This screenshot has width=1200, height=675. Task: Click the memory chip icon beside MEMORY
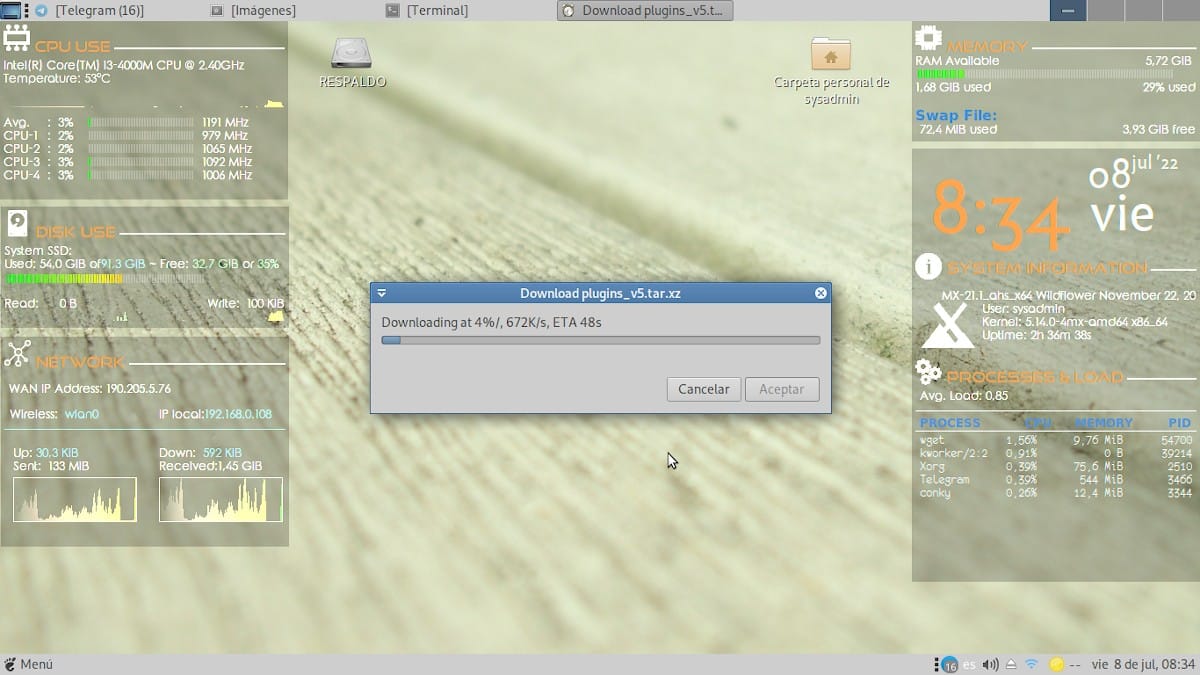[x=929, y=40]
